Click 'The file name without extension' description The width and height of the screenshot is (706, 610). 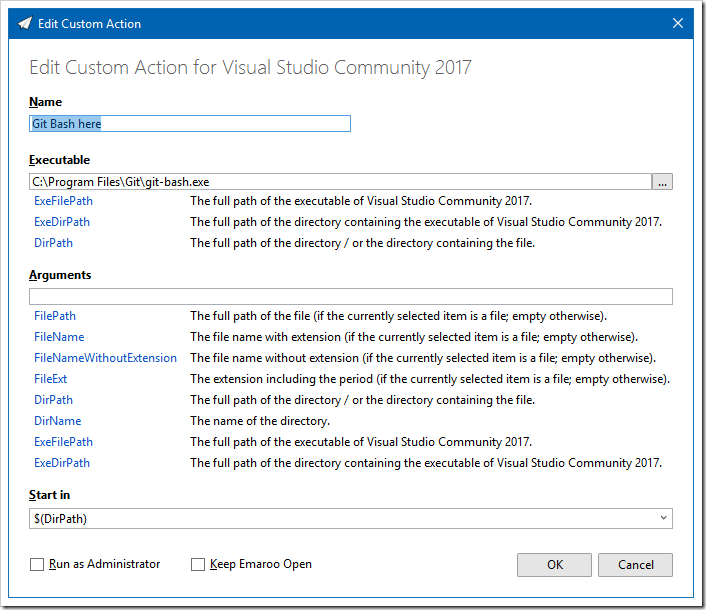pyautogui.click(x=423, y=358)
